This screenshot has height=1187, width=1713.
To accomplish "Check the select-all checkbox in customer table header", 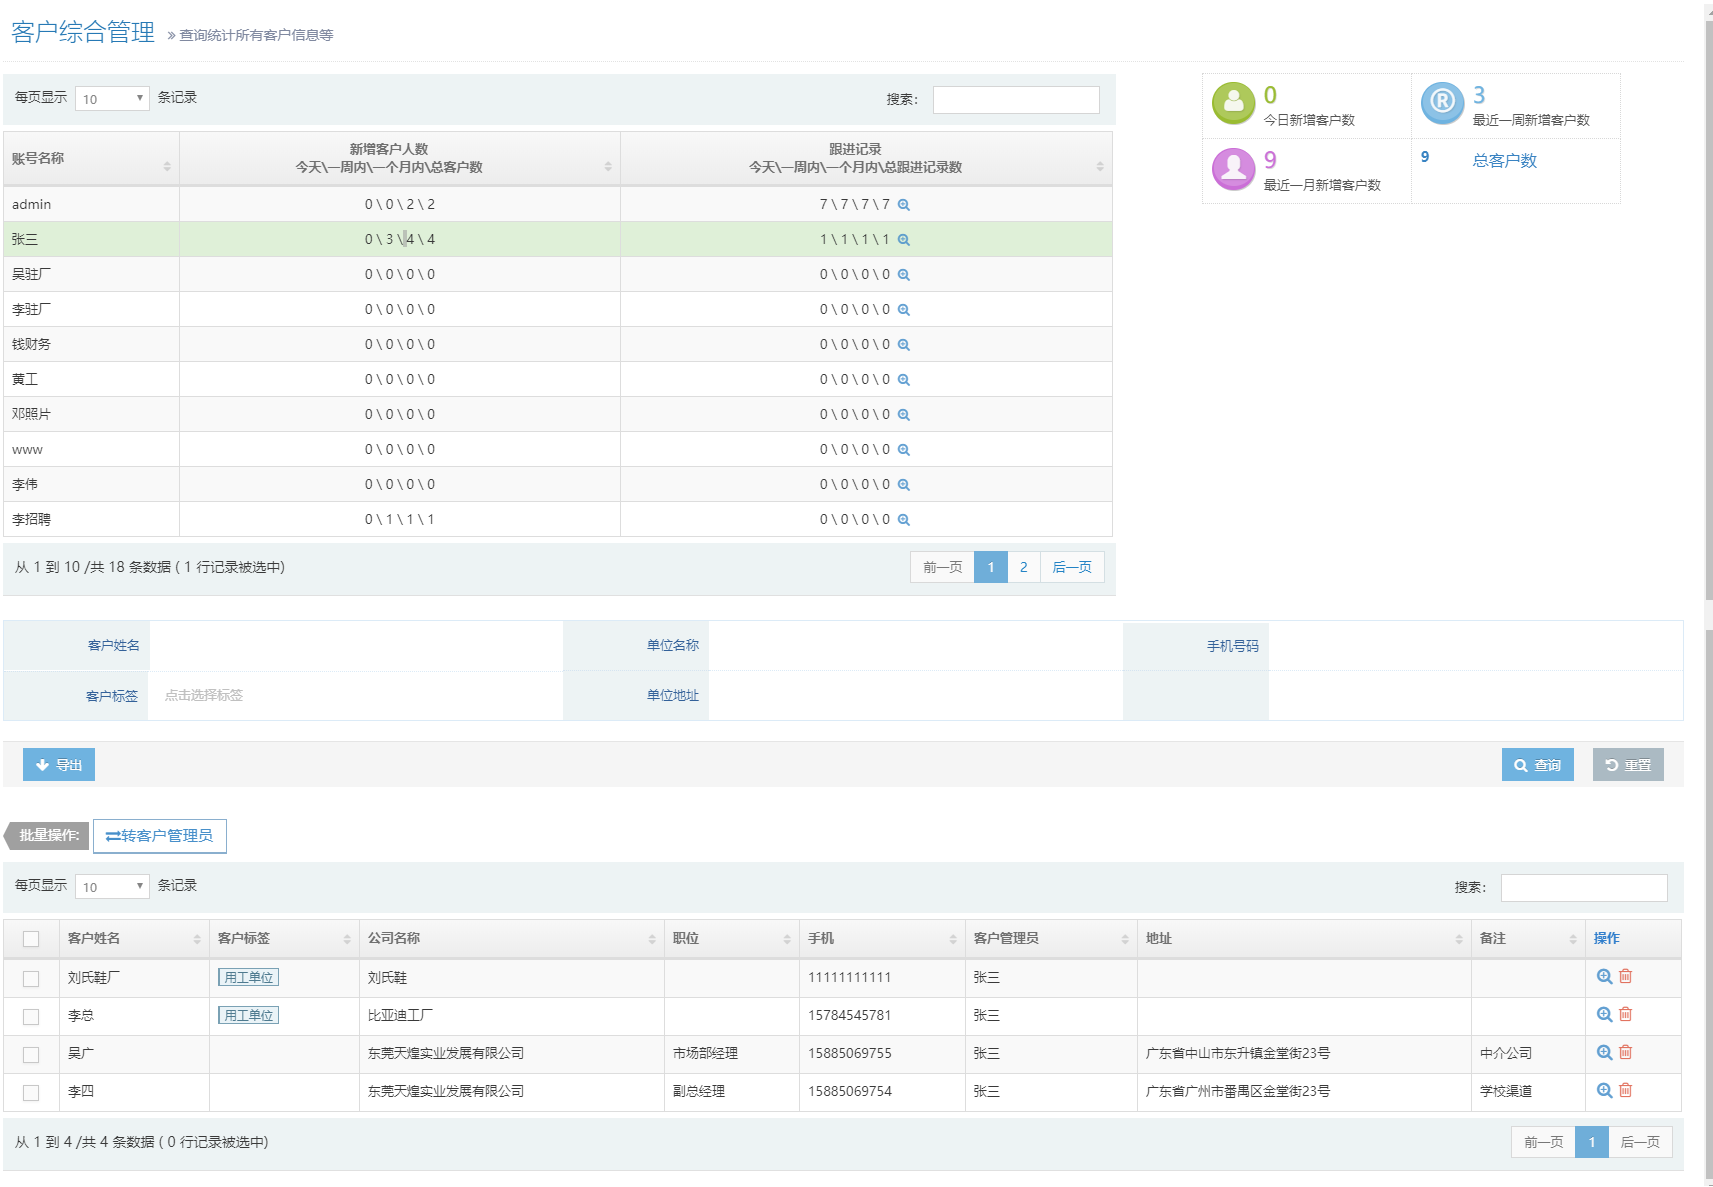I will 31,939.
